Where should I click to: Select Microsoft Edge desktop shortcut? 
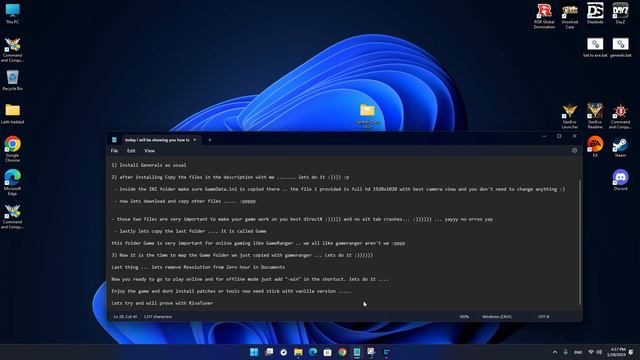pyautogui.click(x=12, y=182)
